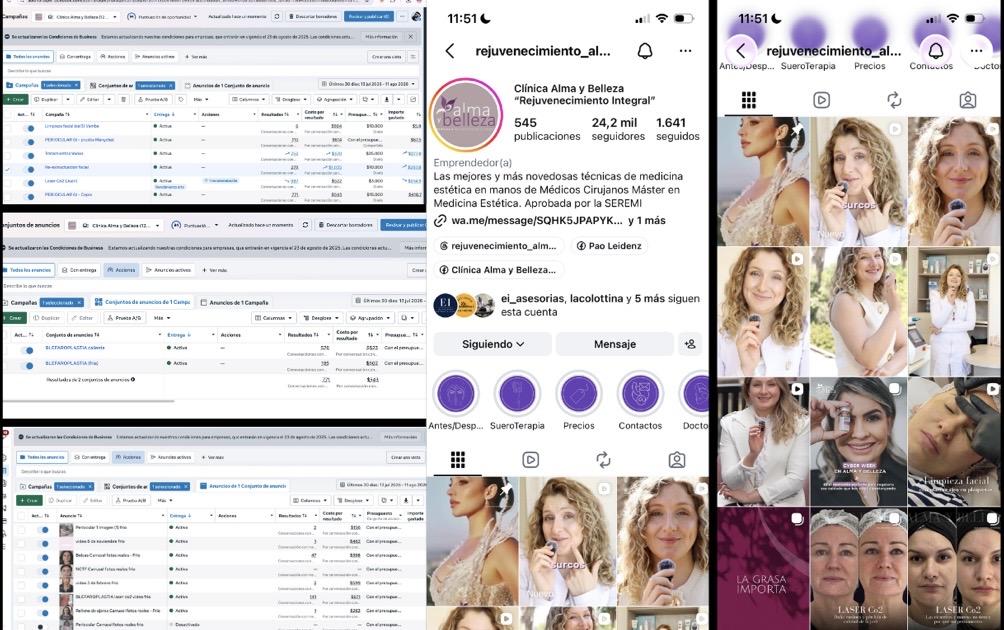This screenshot has height=630, width=1004.
Task: Open Precios story highlight on bio screen
Action: (579, 394)
